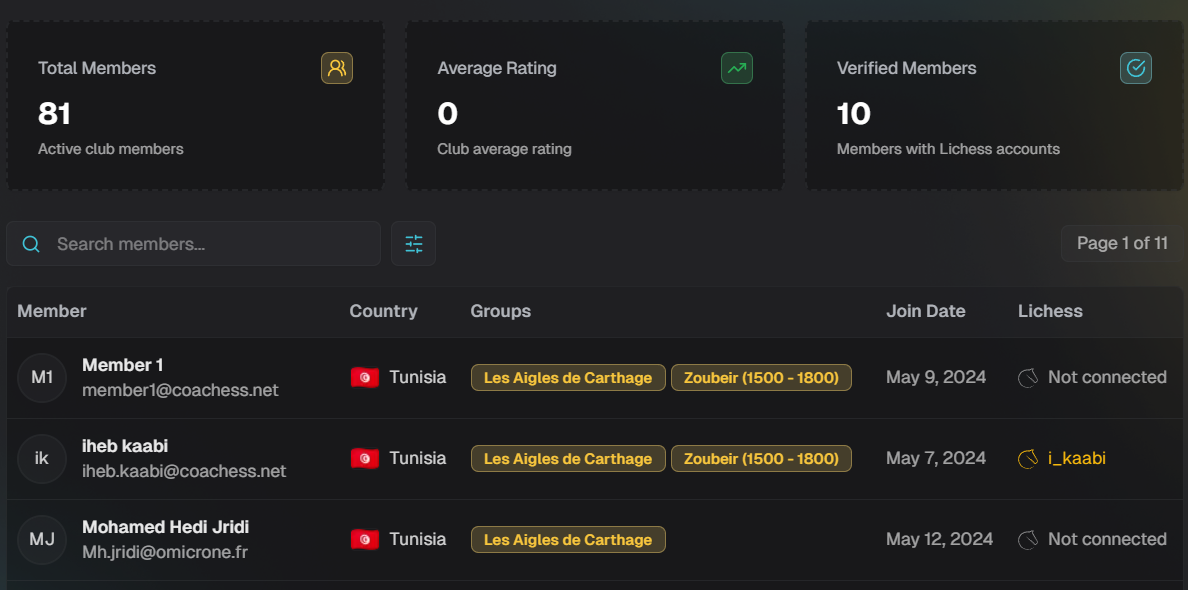Click Zoubeir (1500 - 1800) tag for Member 1
This screenshot has width=1188, height=590.
coord(761,377)
